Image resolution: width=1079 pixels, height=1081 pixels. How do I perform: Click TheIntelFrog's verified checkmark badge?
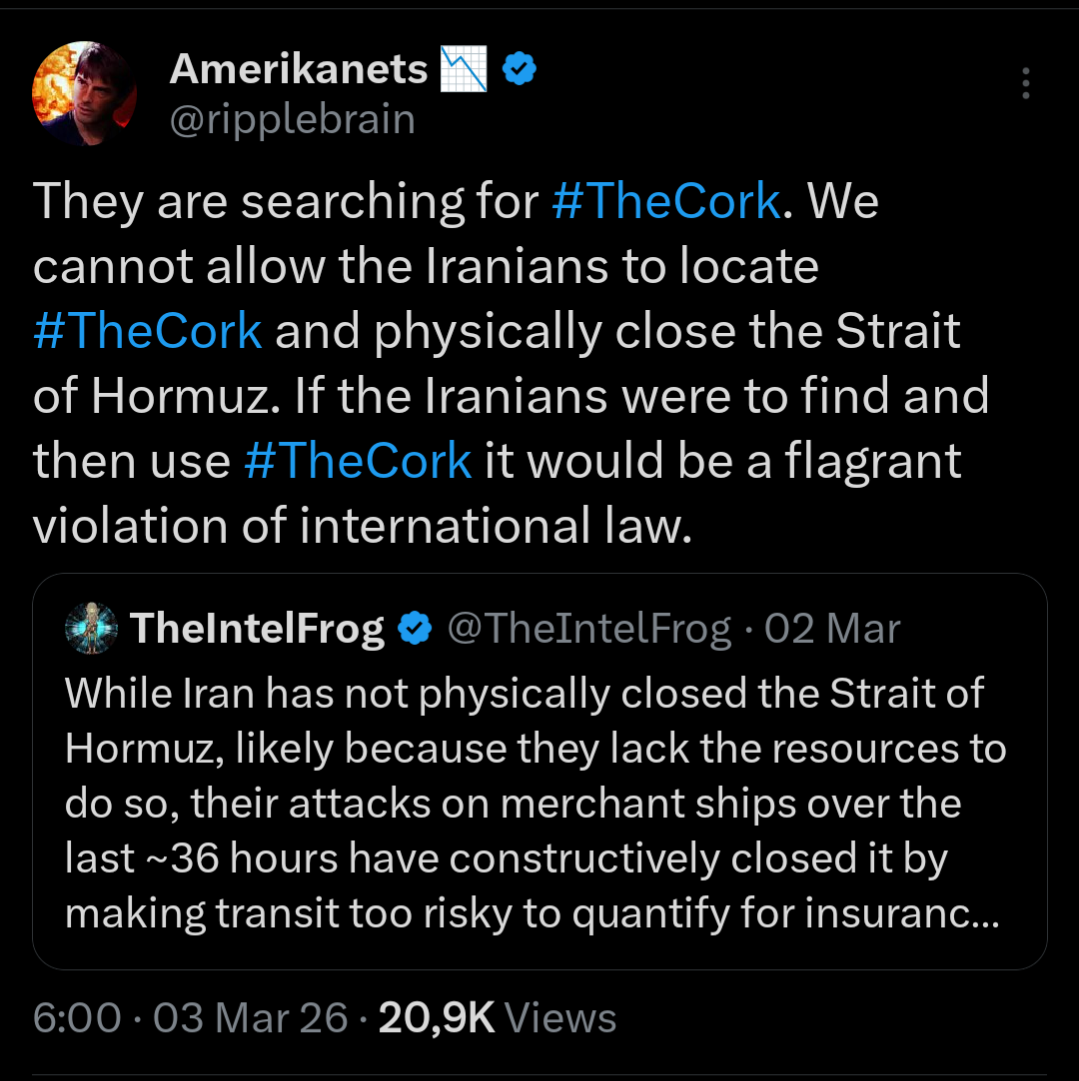click(x=415, y=628)
